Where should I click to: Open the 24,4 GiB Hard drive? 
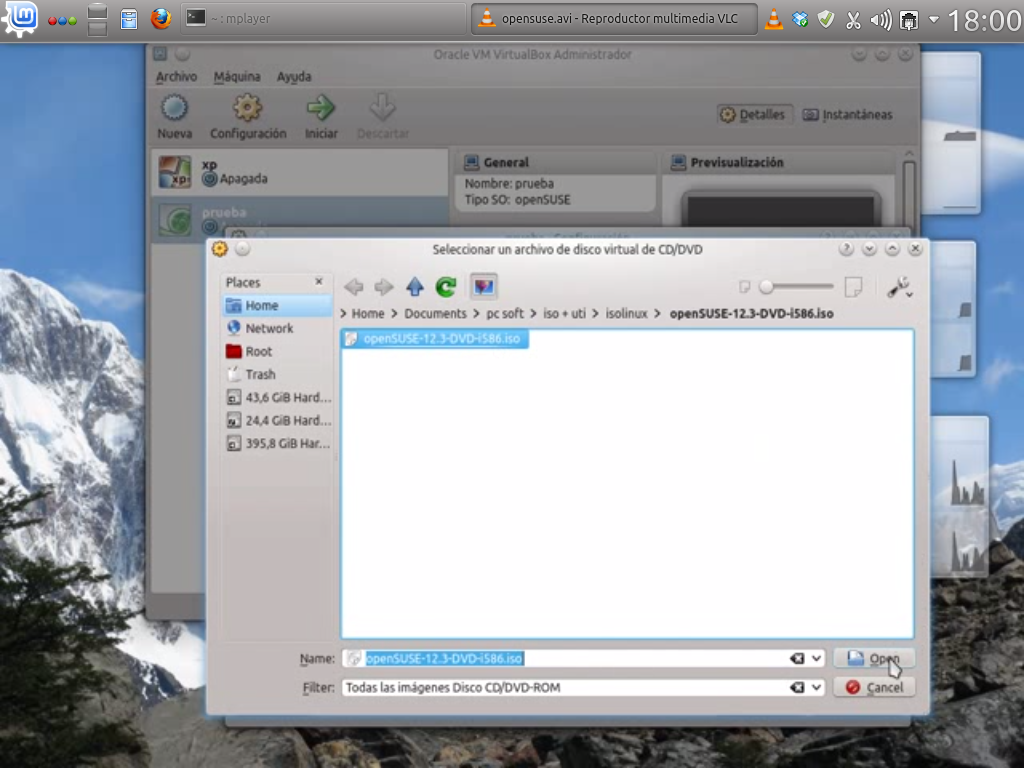tap(277, 420)
